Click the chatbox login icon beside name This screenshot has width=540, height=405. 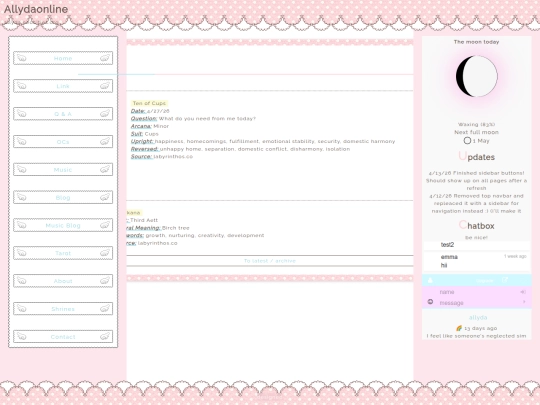(x=523, y=292)
